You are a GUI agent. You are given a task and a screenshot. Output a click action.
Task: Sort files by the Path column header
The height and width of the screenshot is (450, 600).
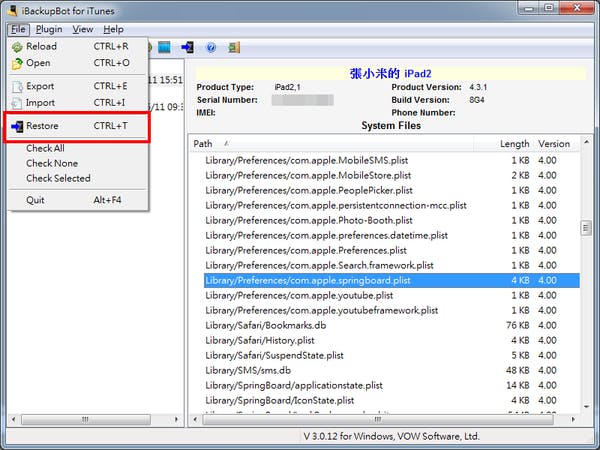click(x=332, y=144)
